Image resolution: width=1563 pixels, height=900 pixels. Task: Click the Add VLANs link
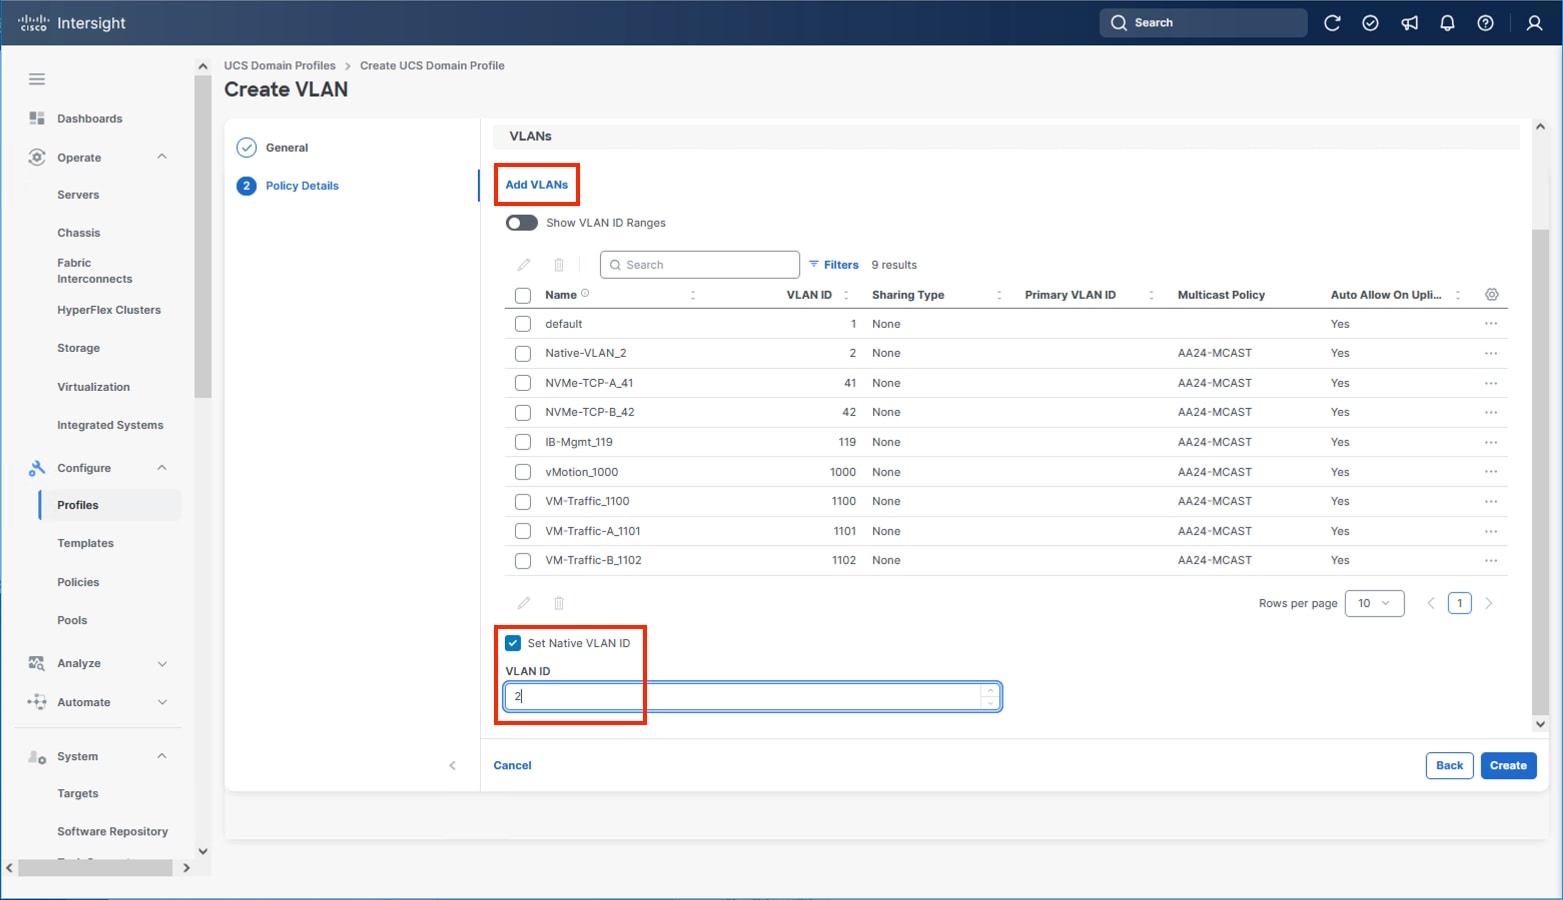click(x=536, y=185)
